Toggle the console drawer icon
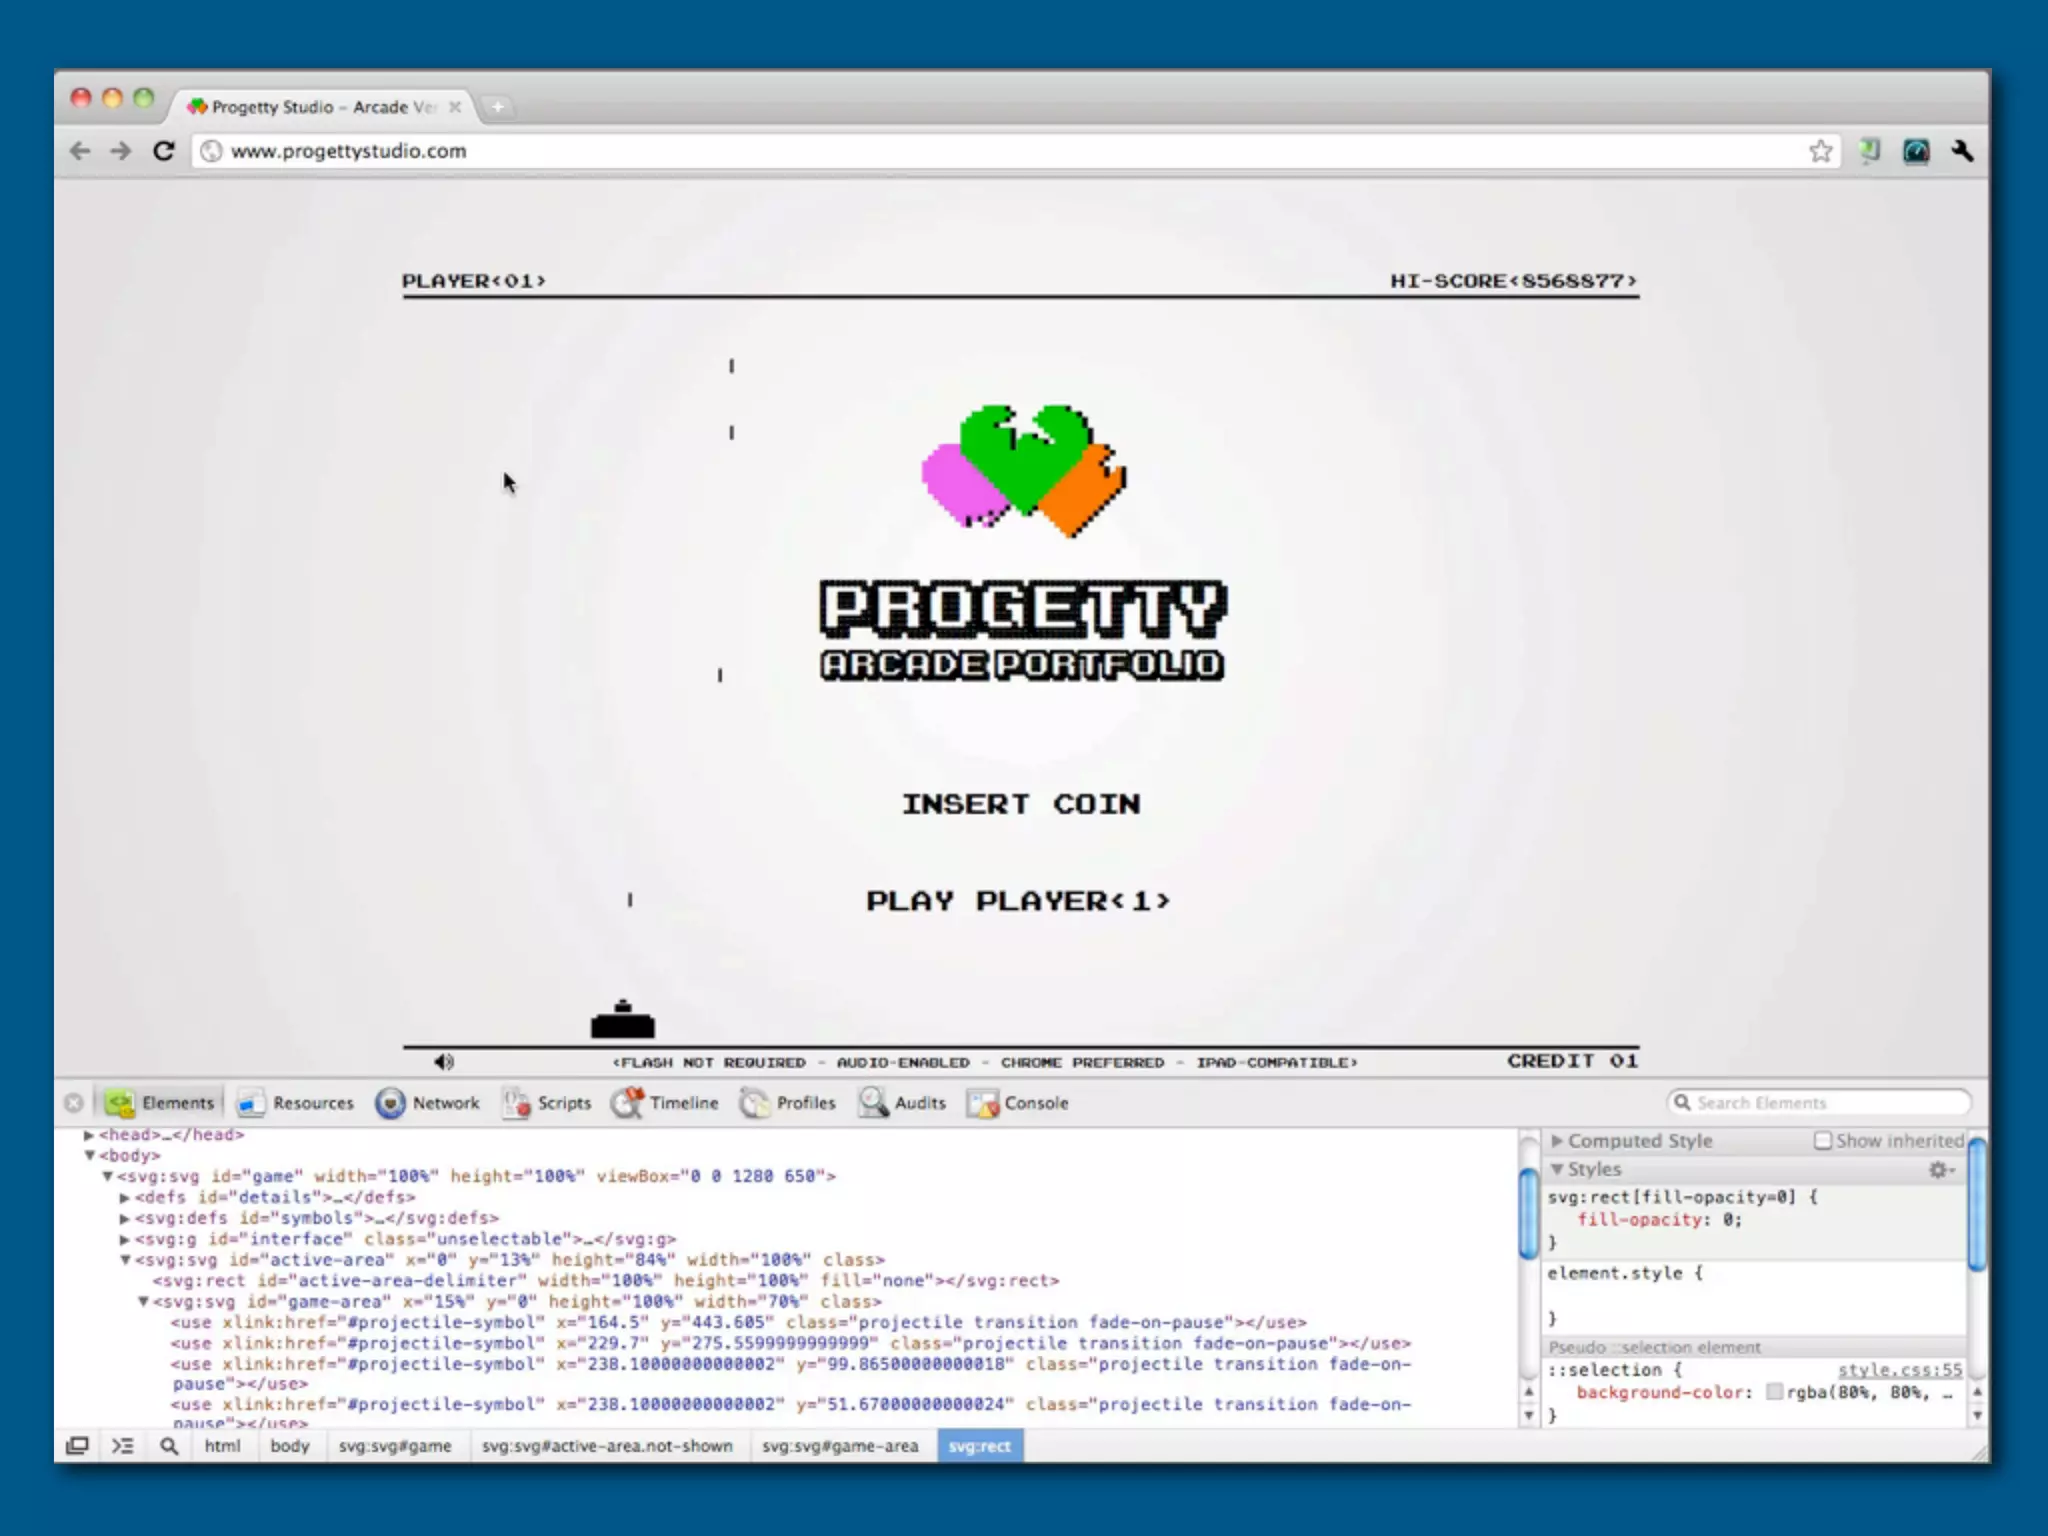The width and height of the screenshot is (2048, 1536). pyautogui.click(x=122, y=1446)
